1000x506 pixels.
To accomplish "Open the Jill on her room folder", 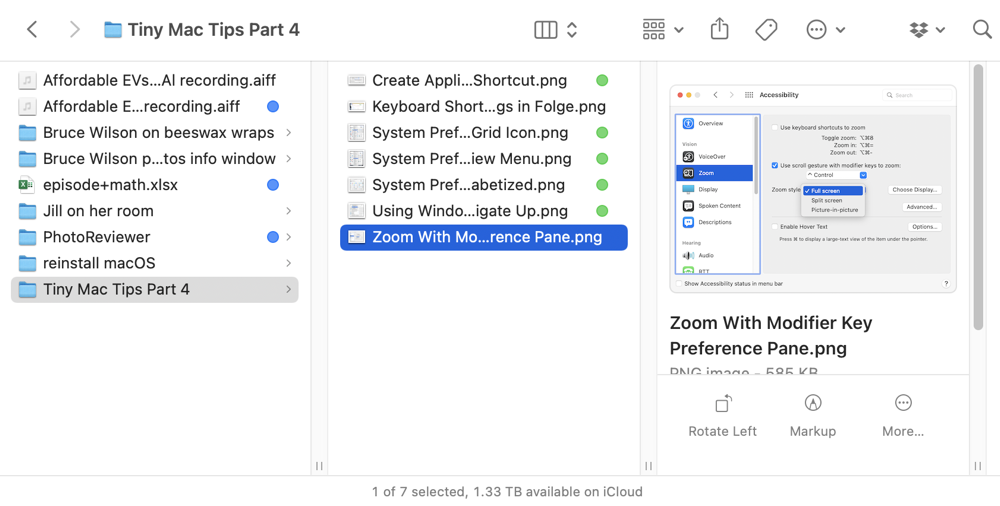I will tap(98, 211).
